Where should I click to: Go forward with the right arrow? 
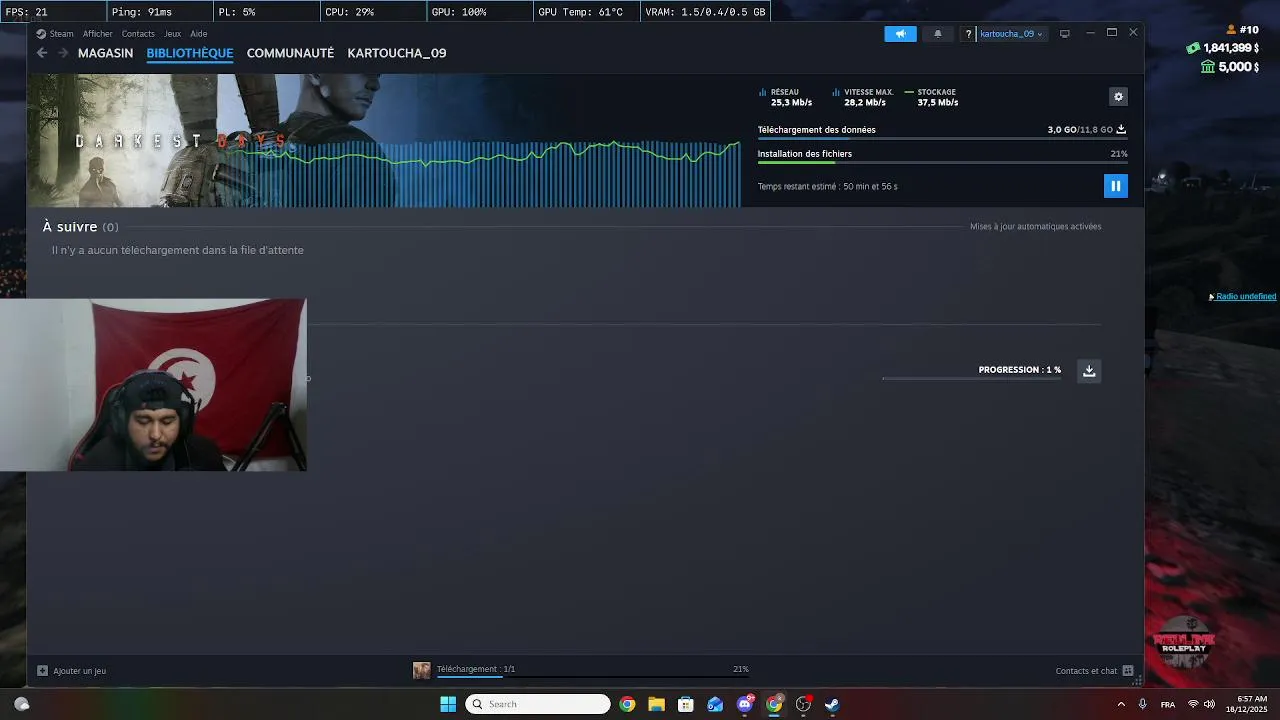[x=63, y=53]
